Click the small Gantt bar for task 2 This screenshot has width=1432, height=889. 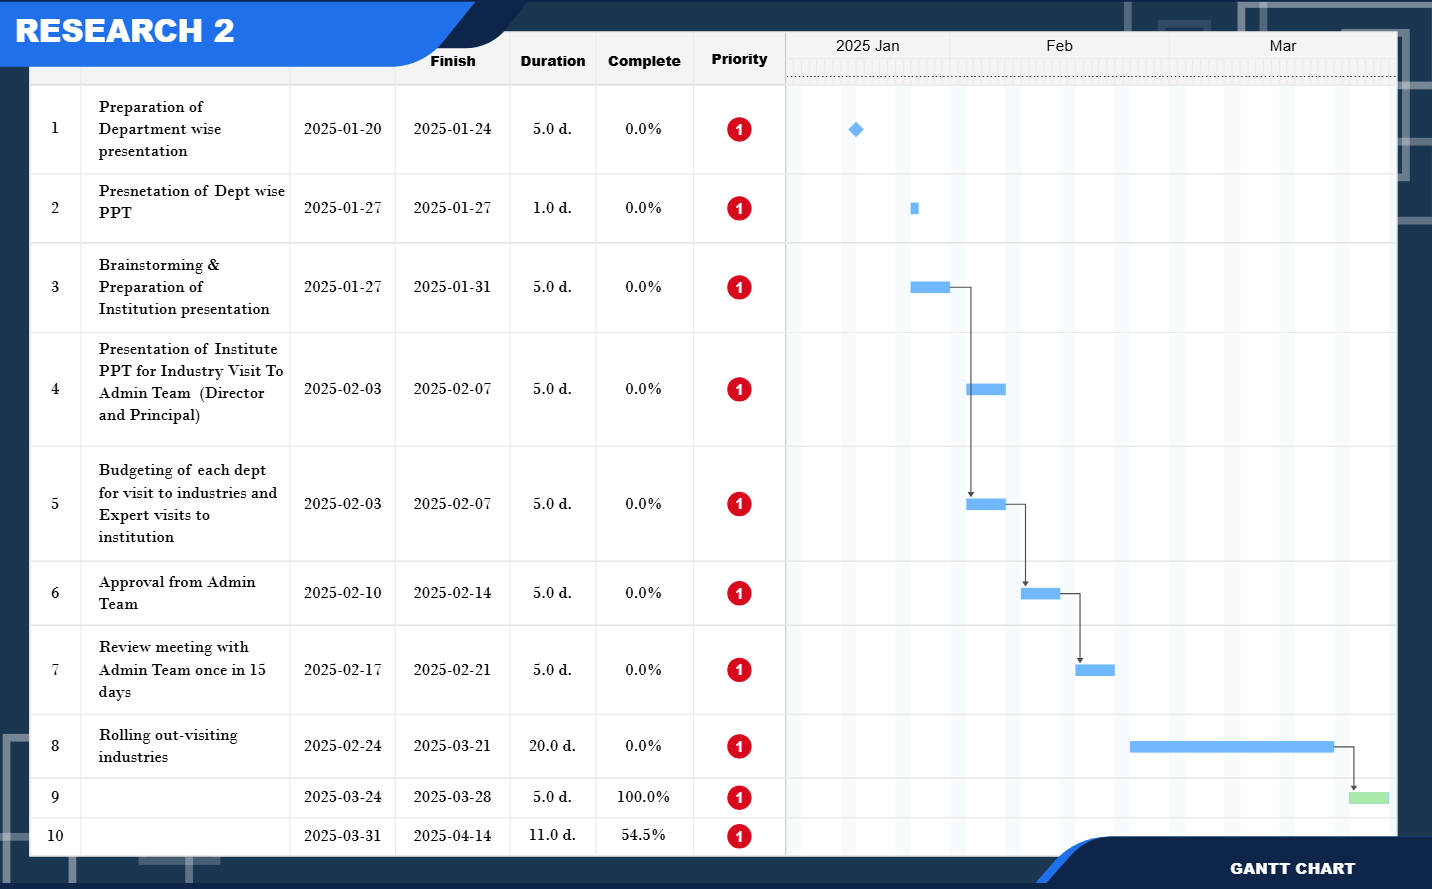(914, 209)
